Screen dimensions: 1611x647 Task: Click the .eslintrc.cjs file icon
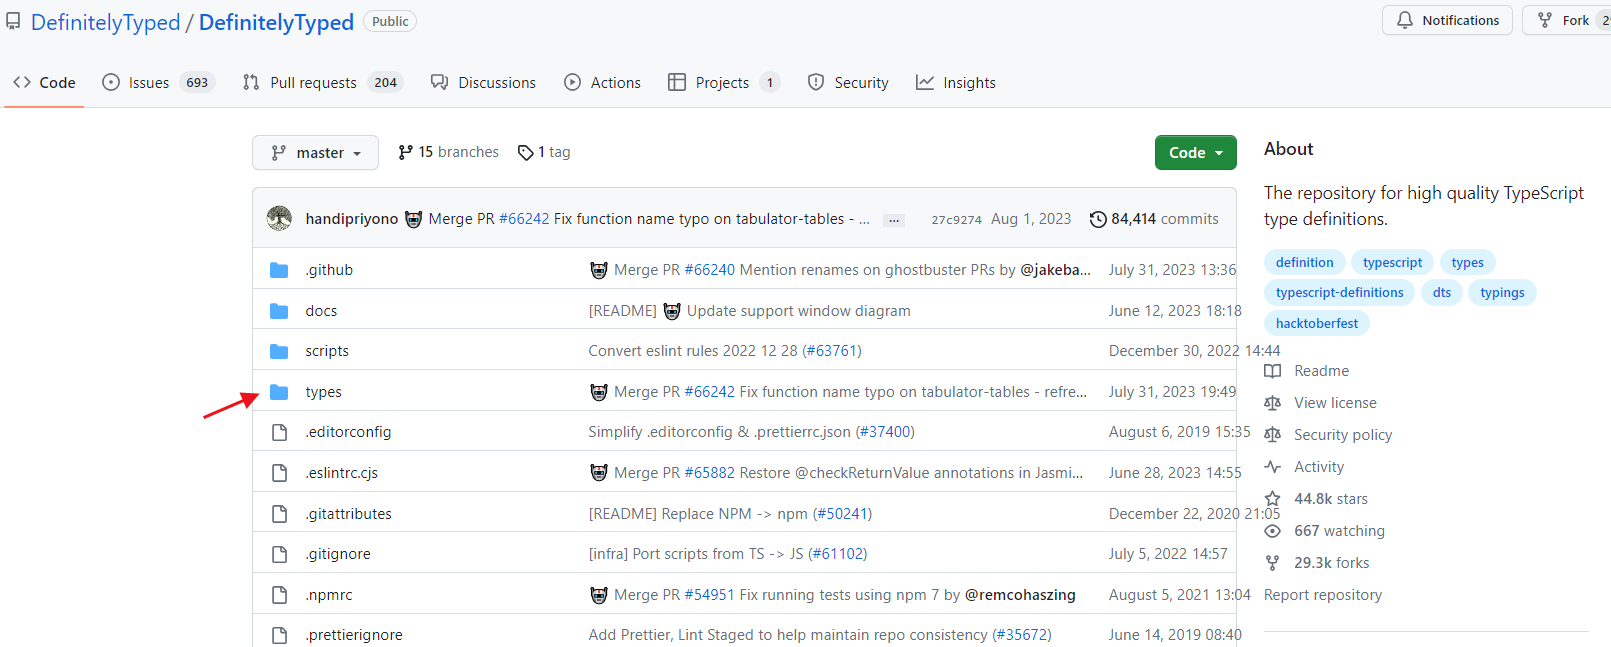(x=280, y=473)
